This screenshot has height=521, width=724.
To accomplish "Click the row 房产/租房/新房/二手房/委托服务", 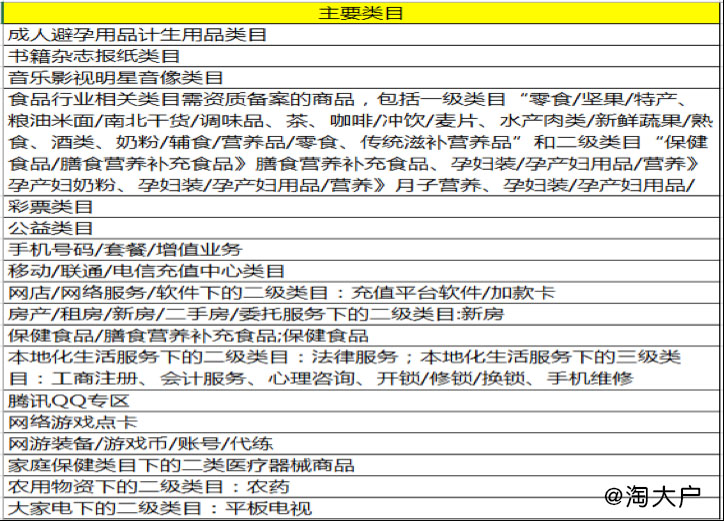I will 361,314.
